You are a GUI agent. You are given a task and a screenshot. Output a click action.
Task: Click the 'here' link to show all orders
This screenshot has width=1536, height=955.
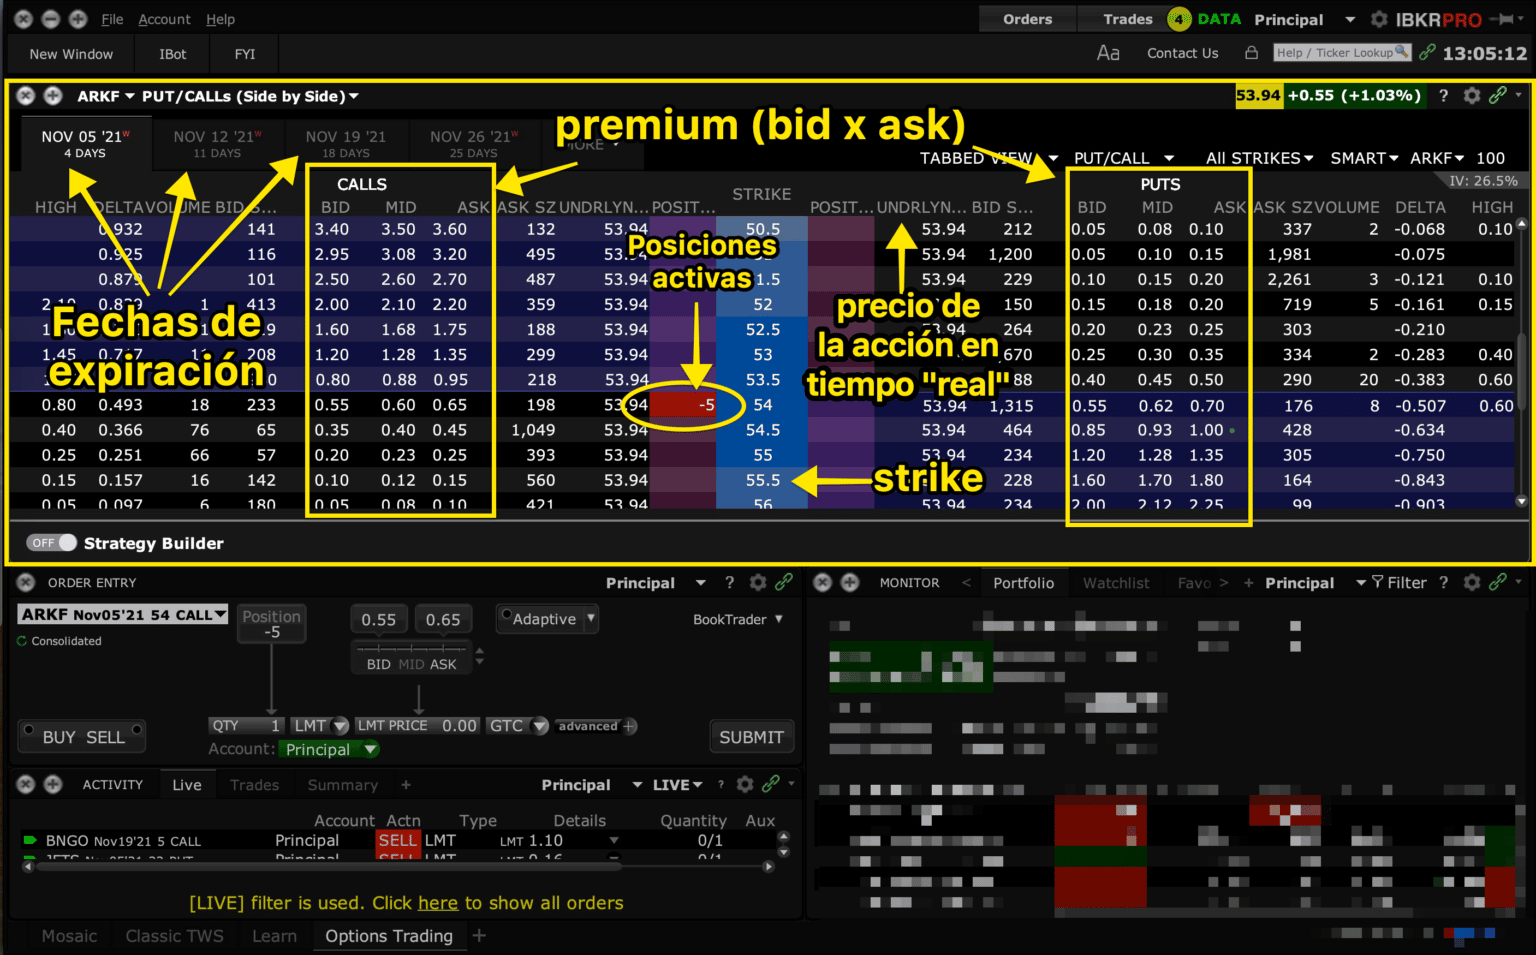(438, 902)
